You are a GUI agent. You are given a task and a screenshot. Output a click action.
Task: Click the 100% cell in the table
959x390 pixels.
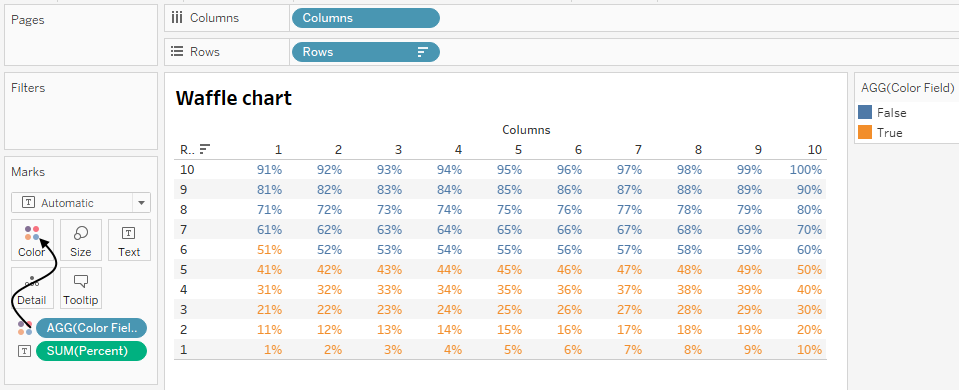pyautogui.click(x=805, y=169)
